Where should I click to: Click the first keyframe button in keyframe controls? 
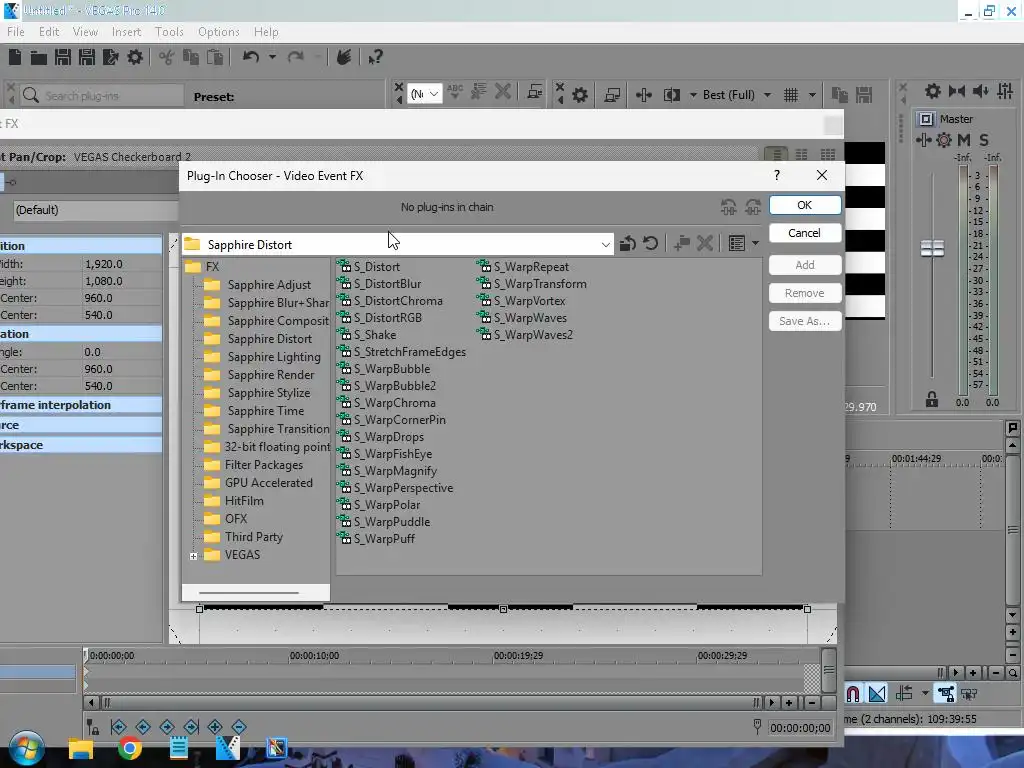coord(119,727)
